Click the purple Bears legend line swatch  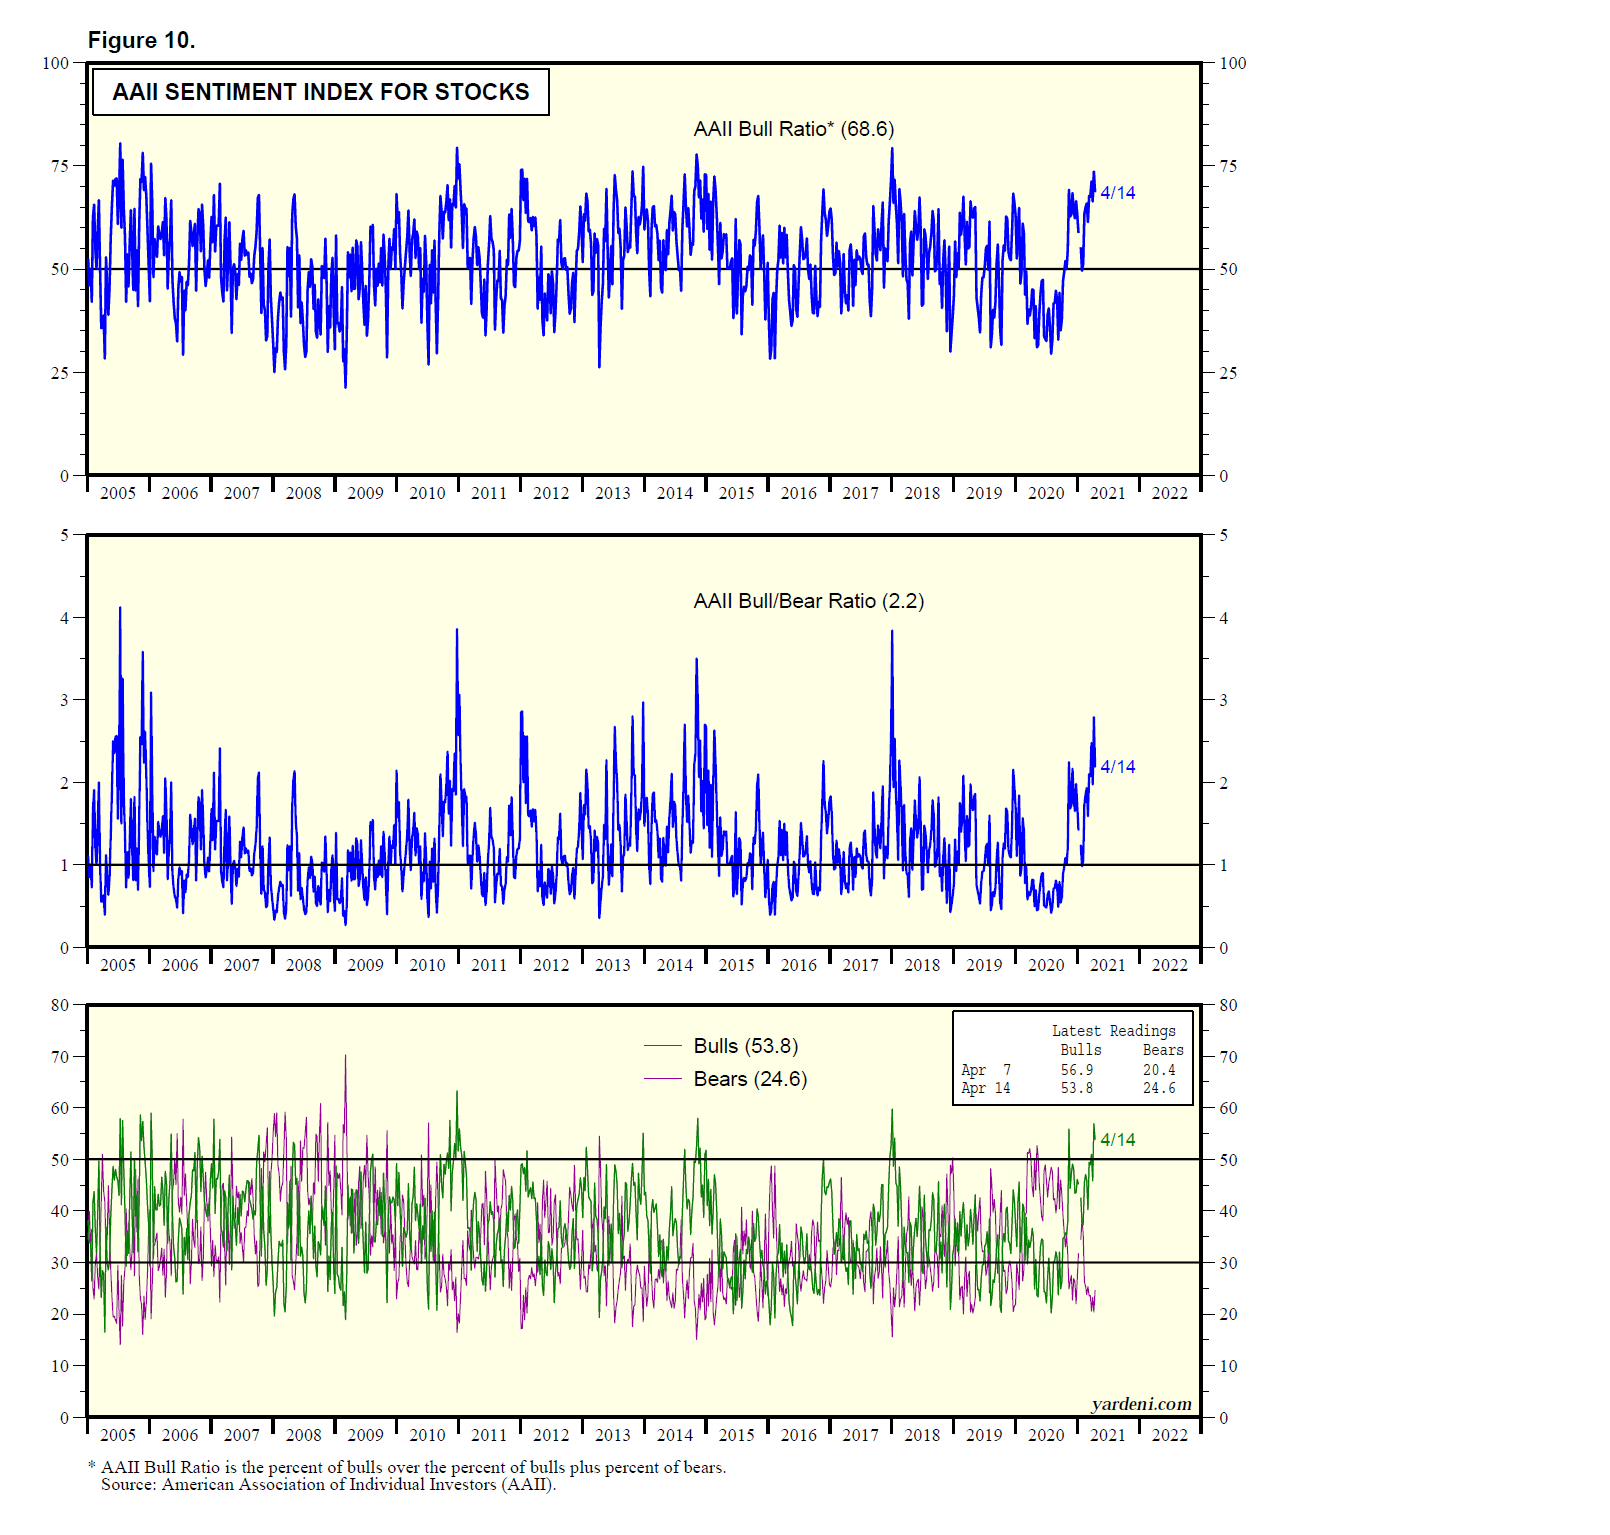(662, 1079)
